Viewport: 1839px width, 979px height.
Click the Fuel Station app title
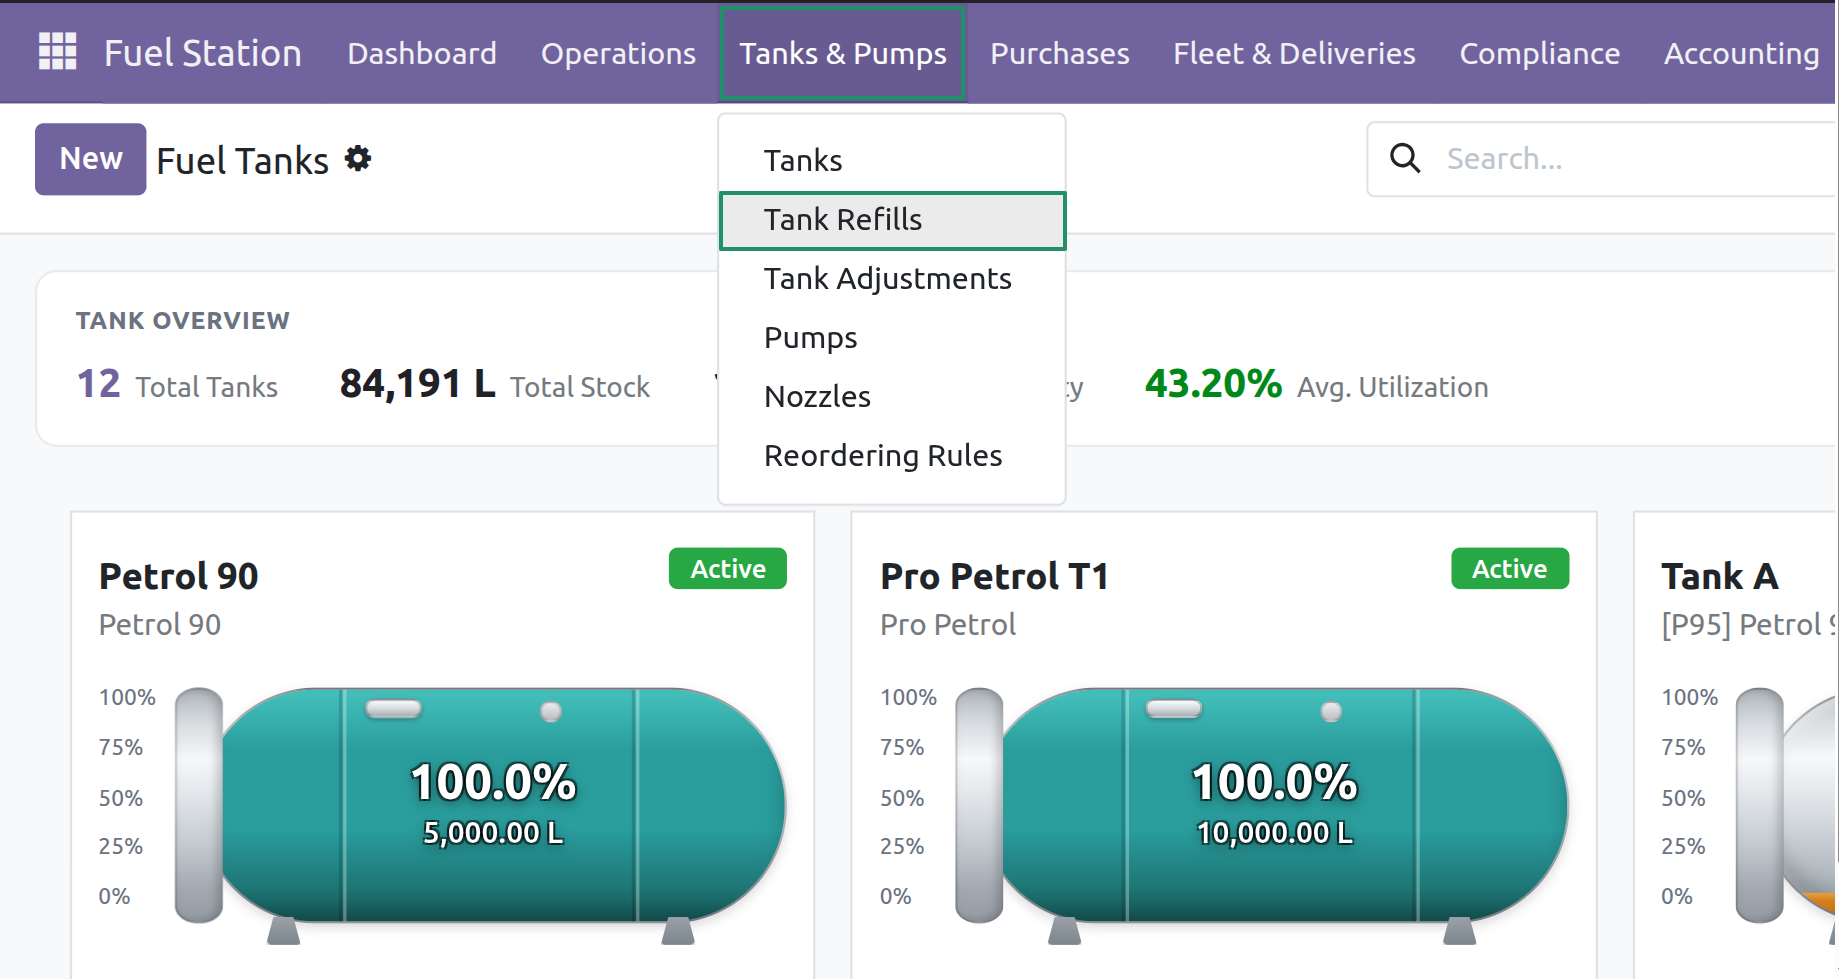[202, 53]
